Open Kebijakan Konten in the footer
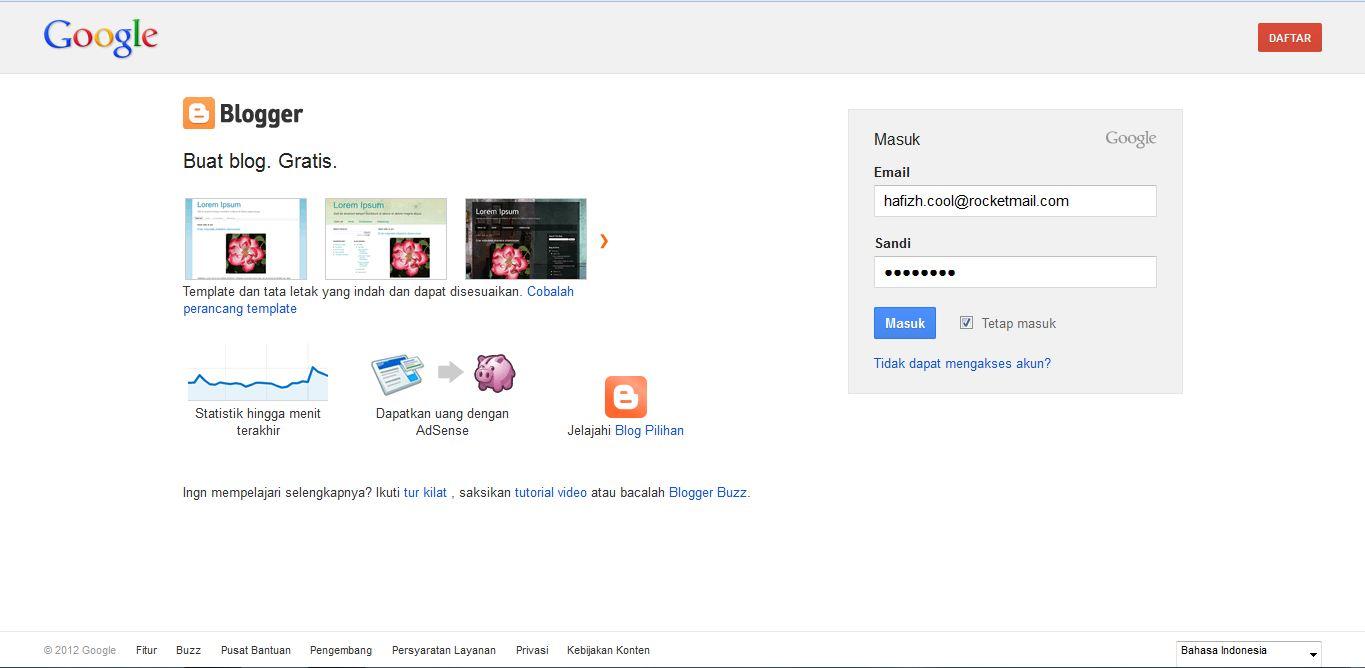This screenshot has height=668, width=1365. coord(608,650)
